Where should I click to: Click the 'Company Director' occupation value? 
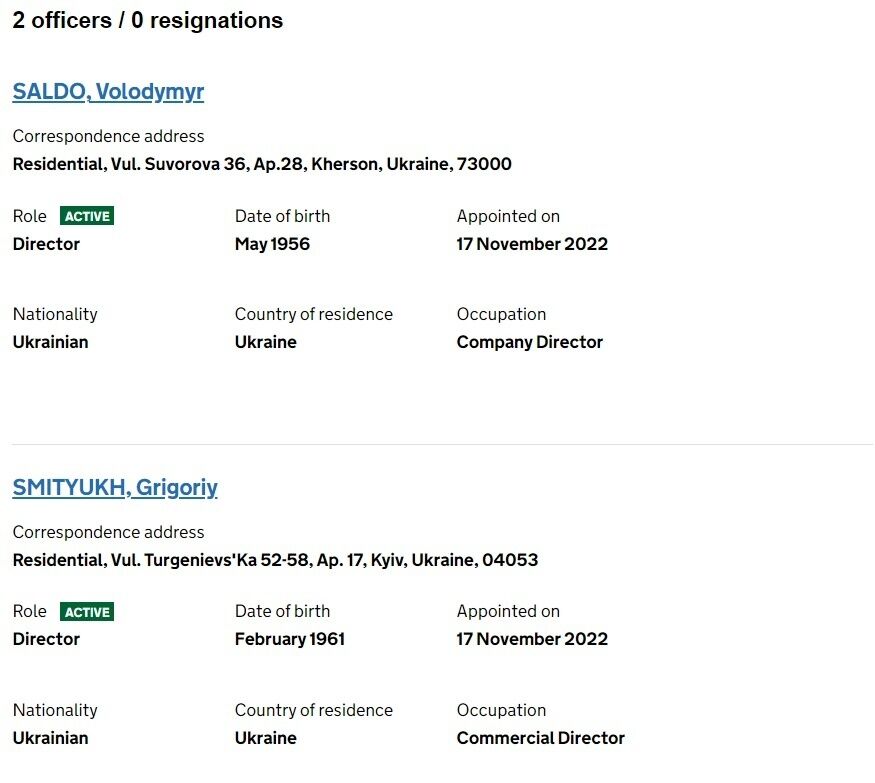530,342
